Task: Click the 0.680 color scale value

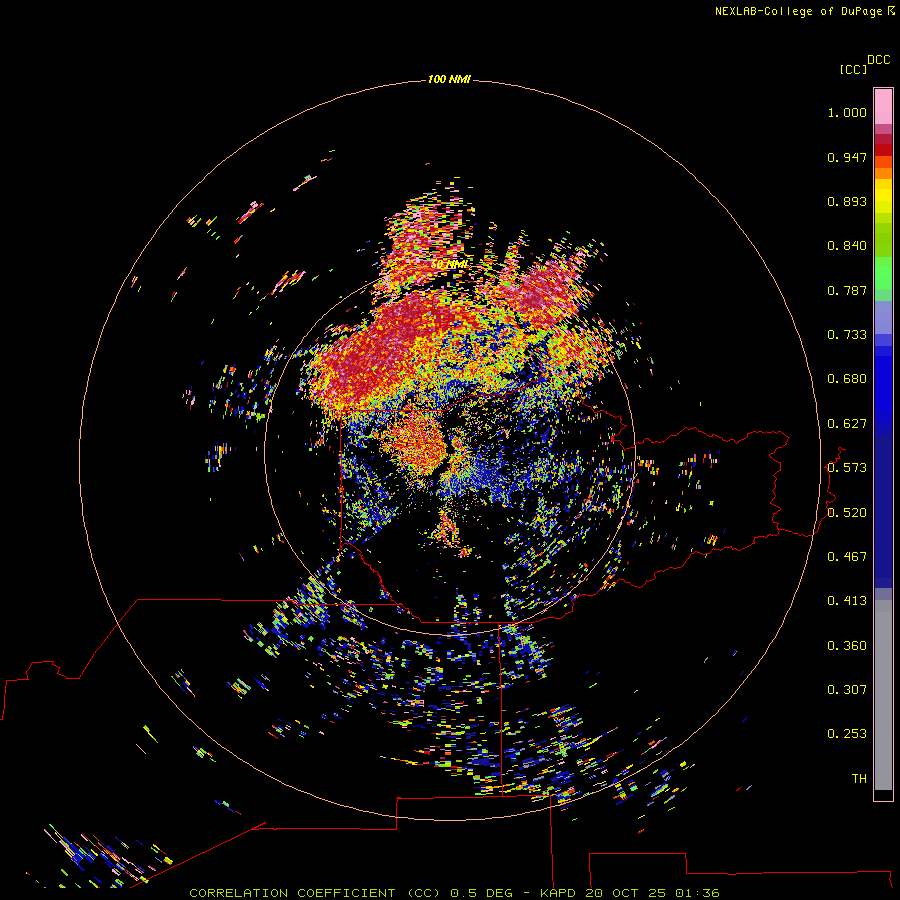Action: click(847, 379)
